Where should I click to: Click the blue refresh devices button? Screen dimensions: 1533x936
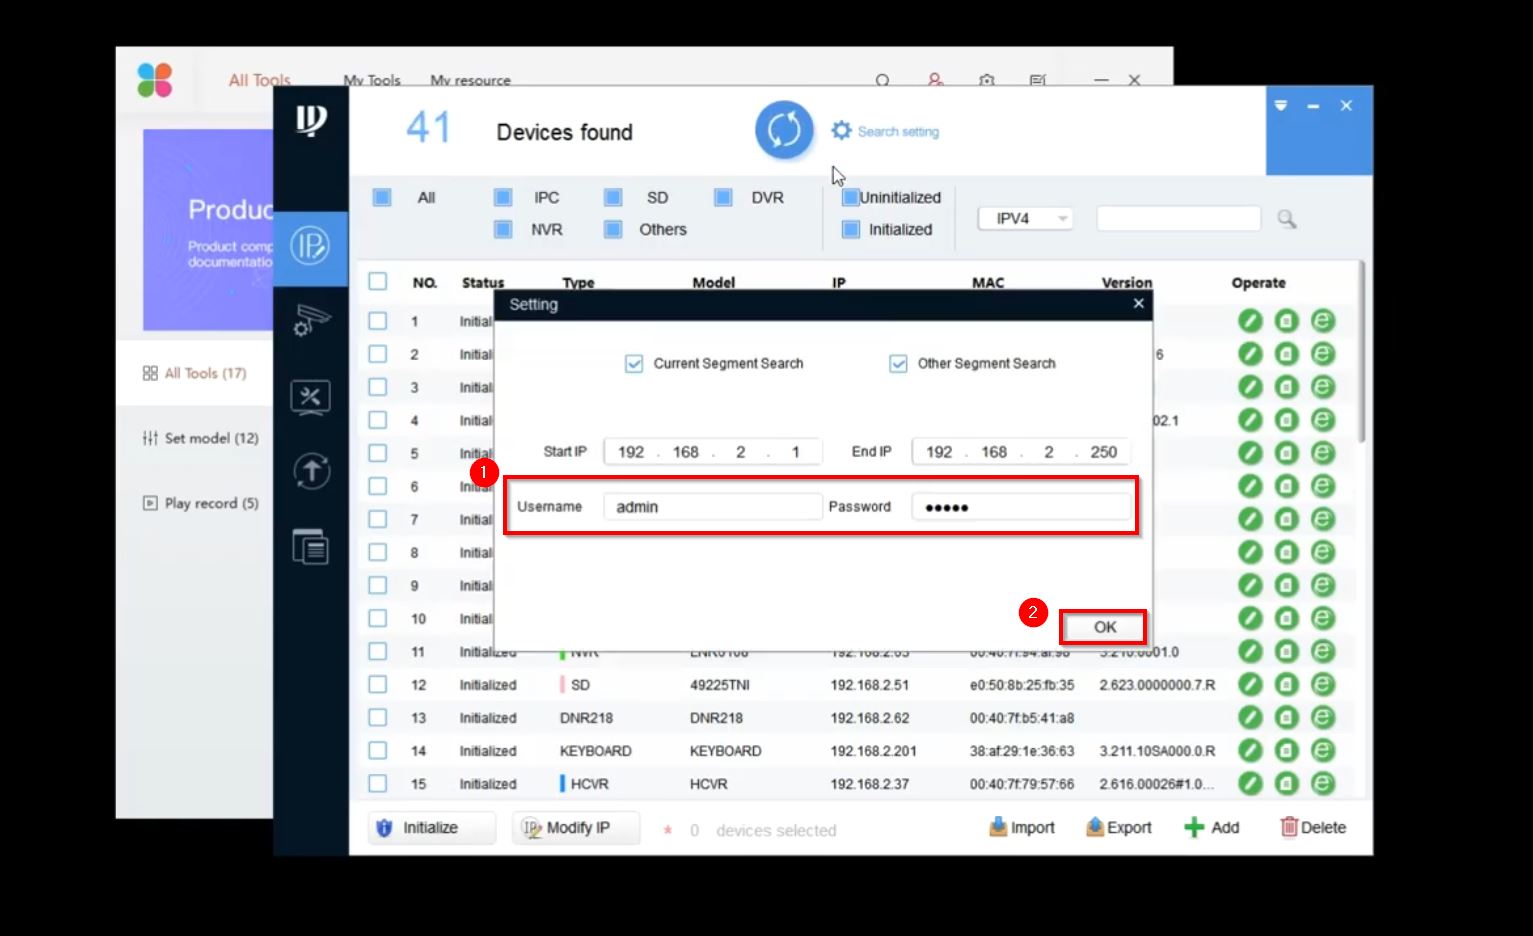(784, 130)
